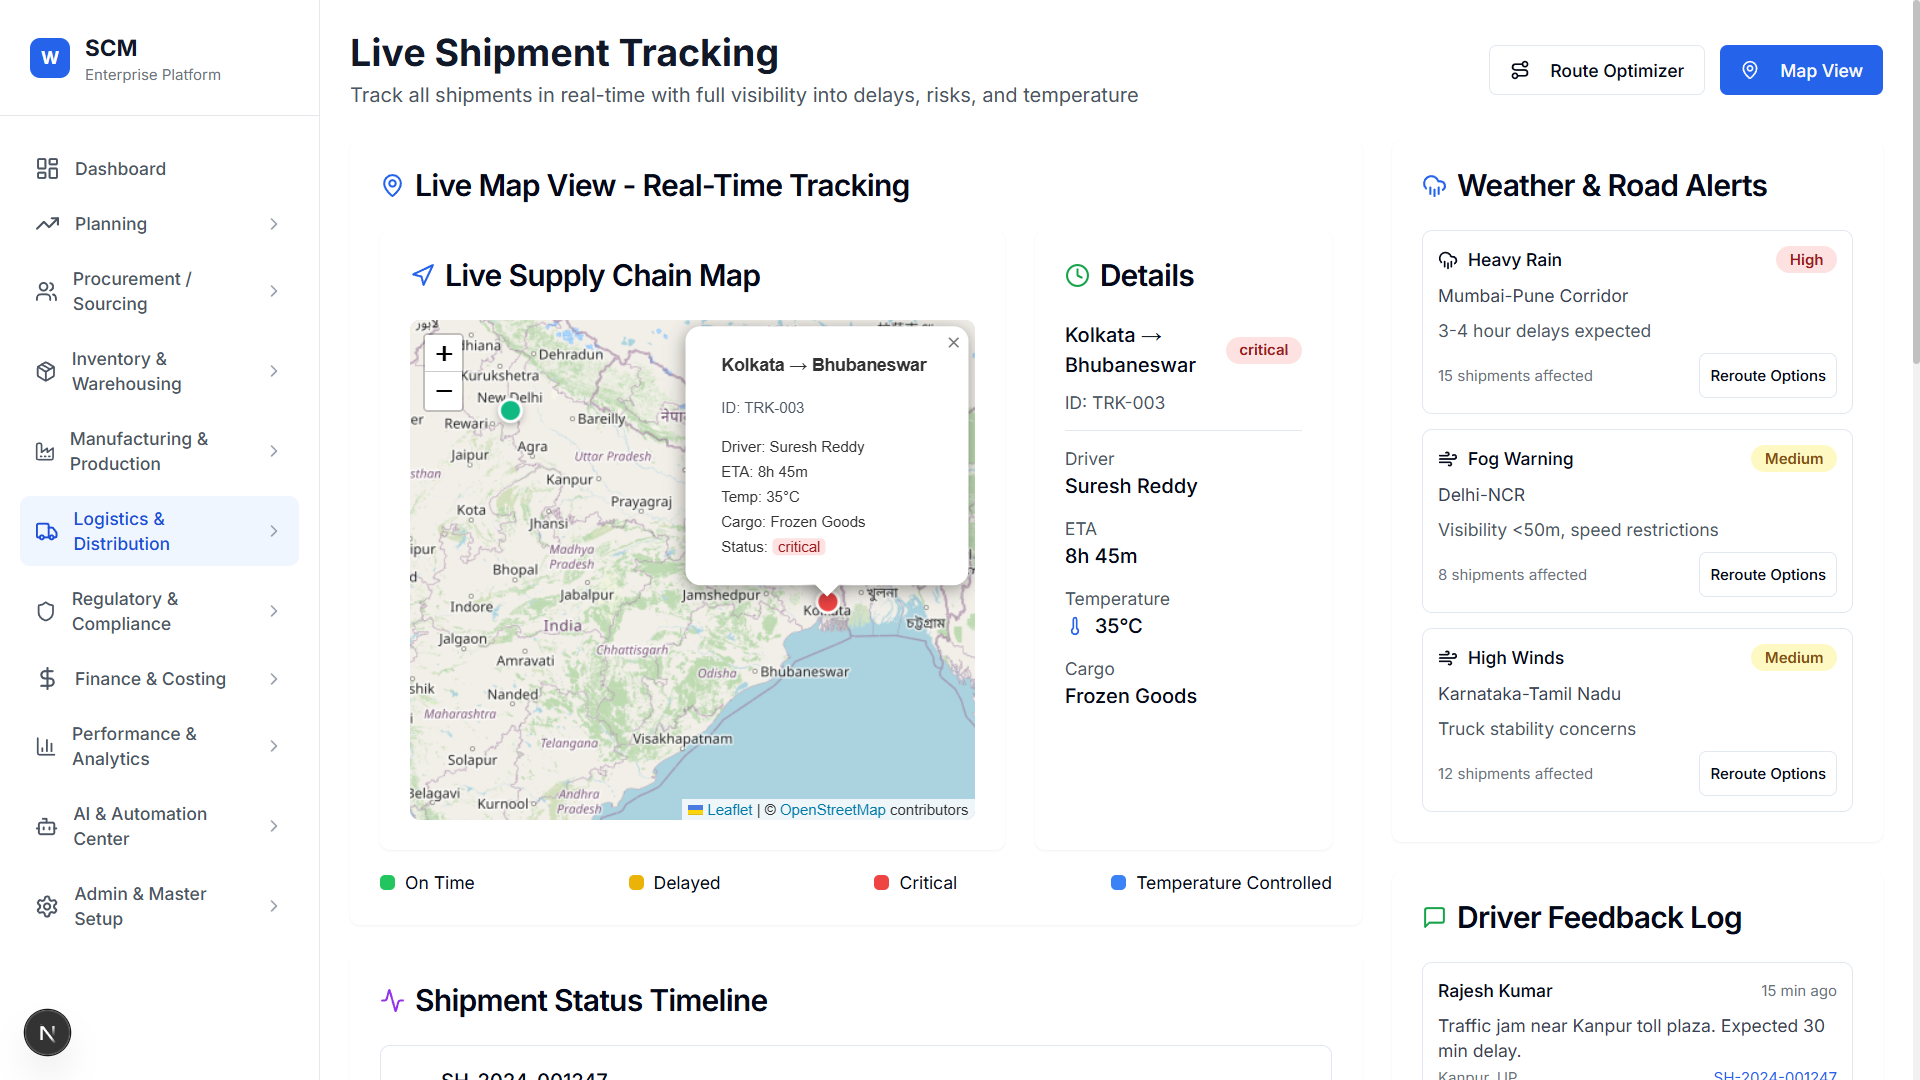The height and width of the screenshot is (1080, 1920).
Task: Click the green on-time marker near New Delhi
Action: 510,410
